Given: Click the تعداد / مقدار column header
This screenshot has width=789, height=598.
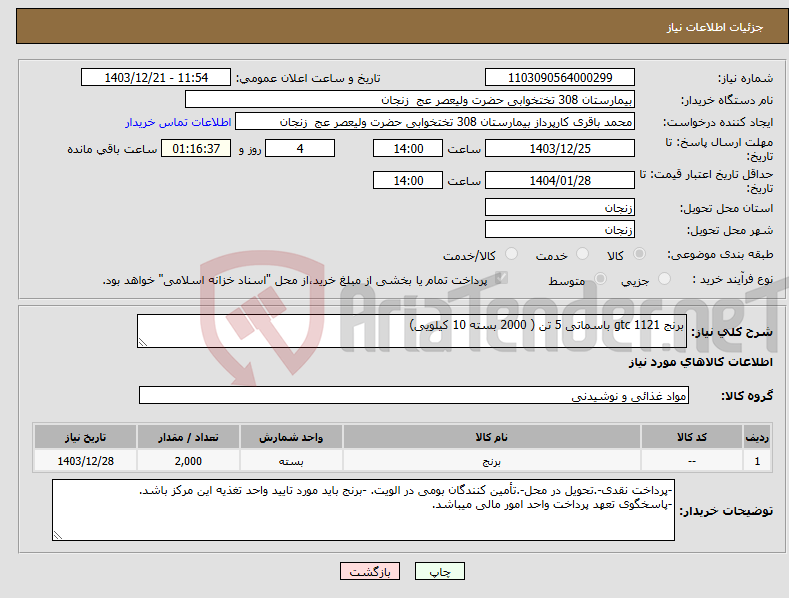Looking at the screenshot, I should (x=188, y=437).
